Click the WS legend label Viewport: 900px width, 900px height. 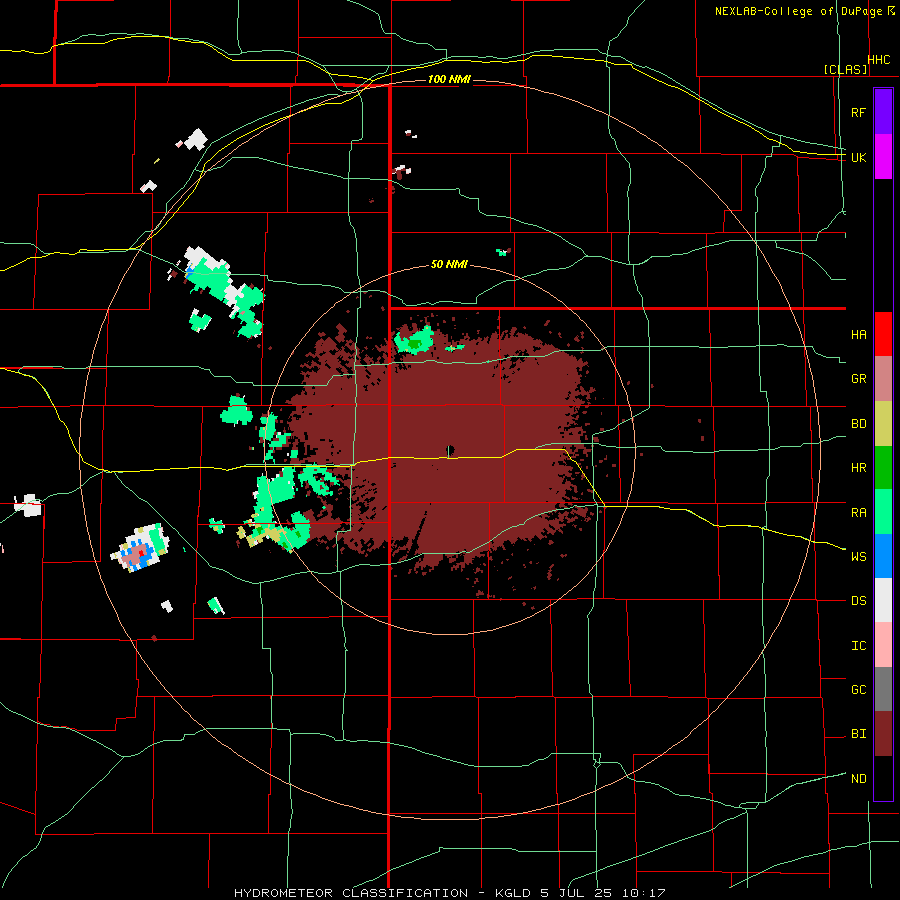[x=858, y=557]
